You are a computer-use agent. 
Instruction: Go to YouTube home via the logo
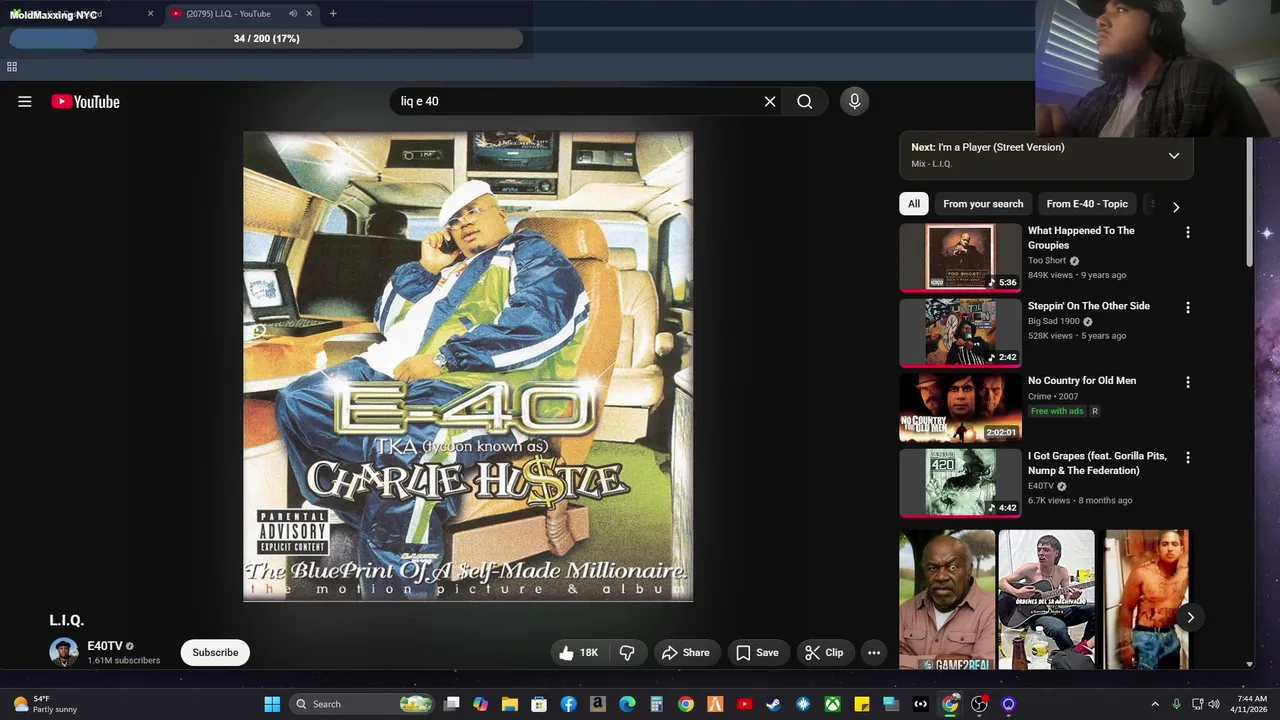(85, 101)
